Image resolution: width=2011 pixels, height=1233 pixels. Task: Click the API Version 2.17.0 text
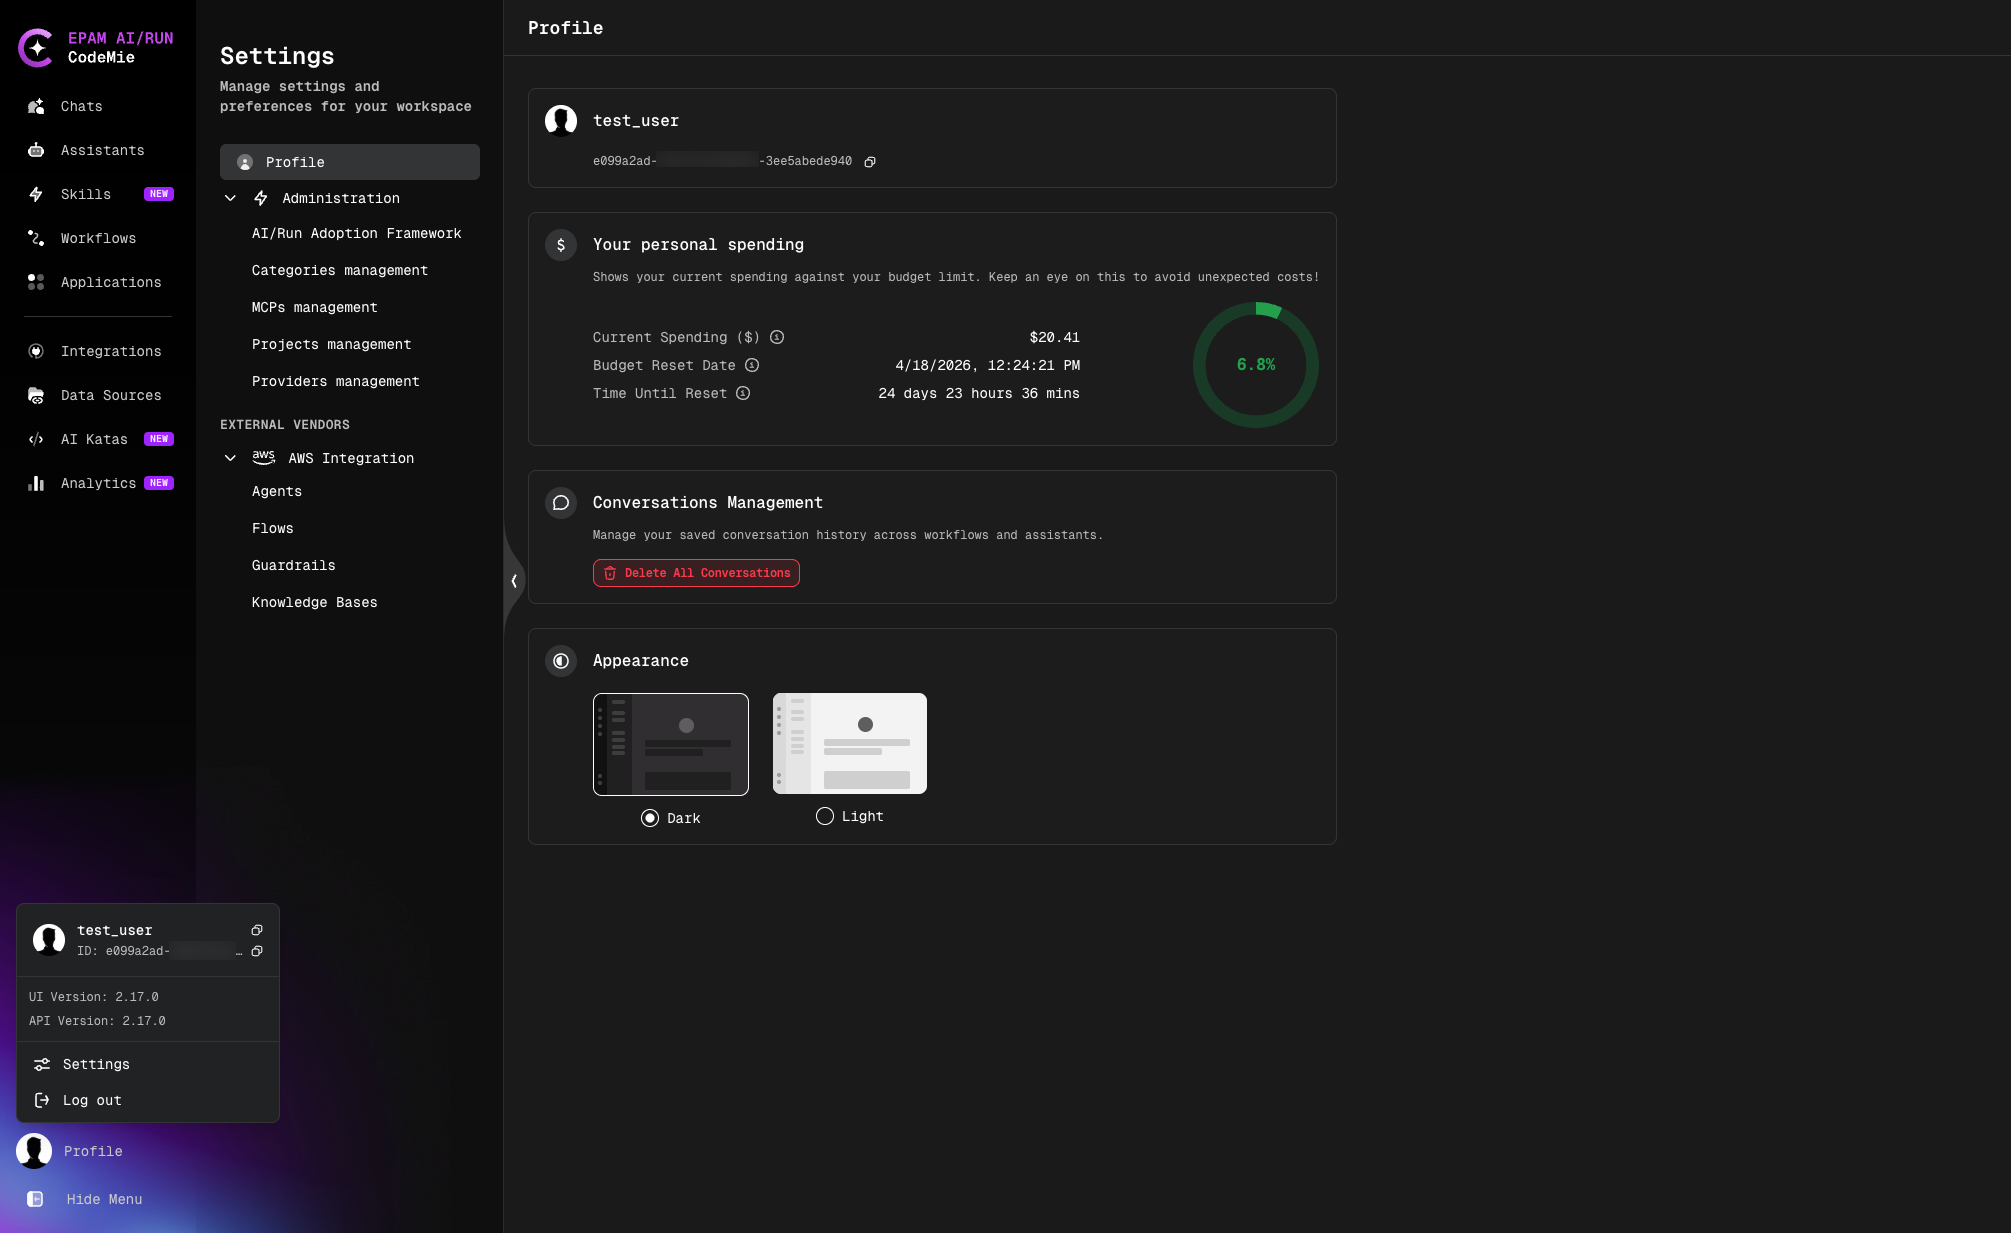pos(97,1021)
